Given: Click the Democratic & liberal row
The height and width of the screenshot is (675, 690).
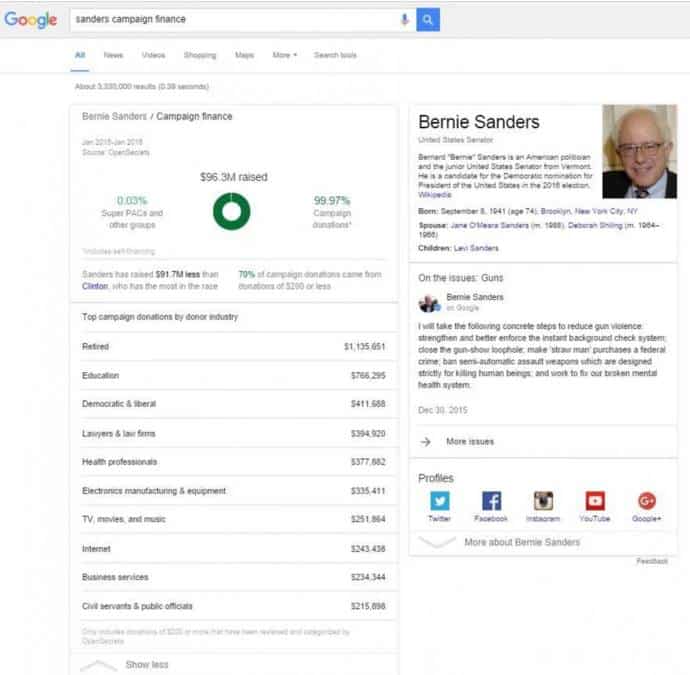Looking at the screenshot, I should click(234, 404).
